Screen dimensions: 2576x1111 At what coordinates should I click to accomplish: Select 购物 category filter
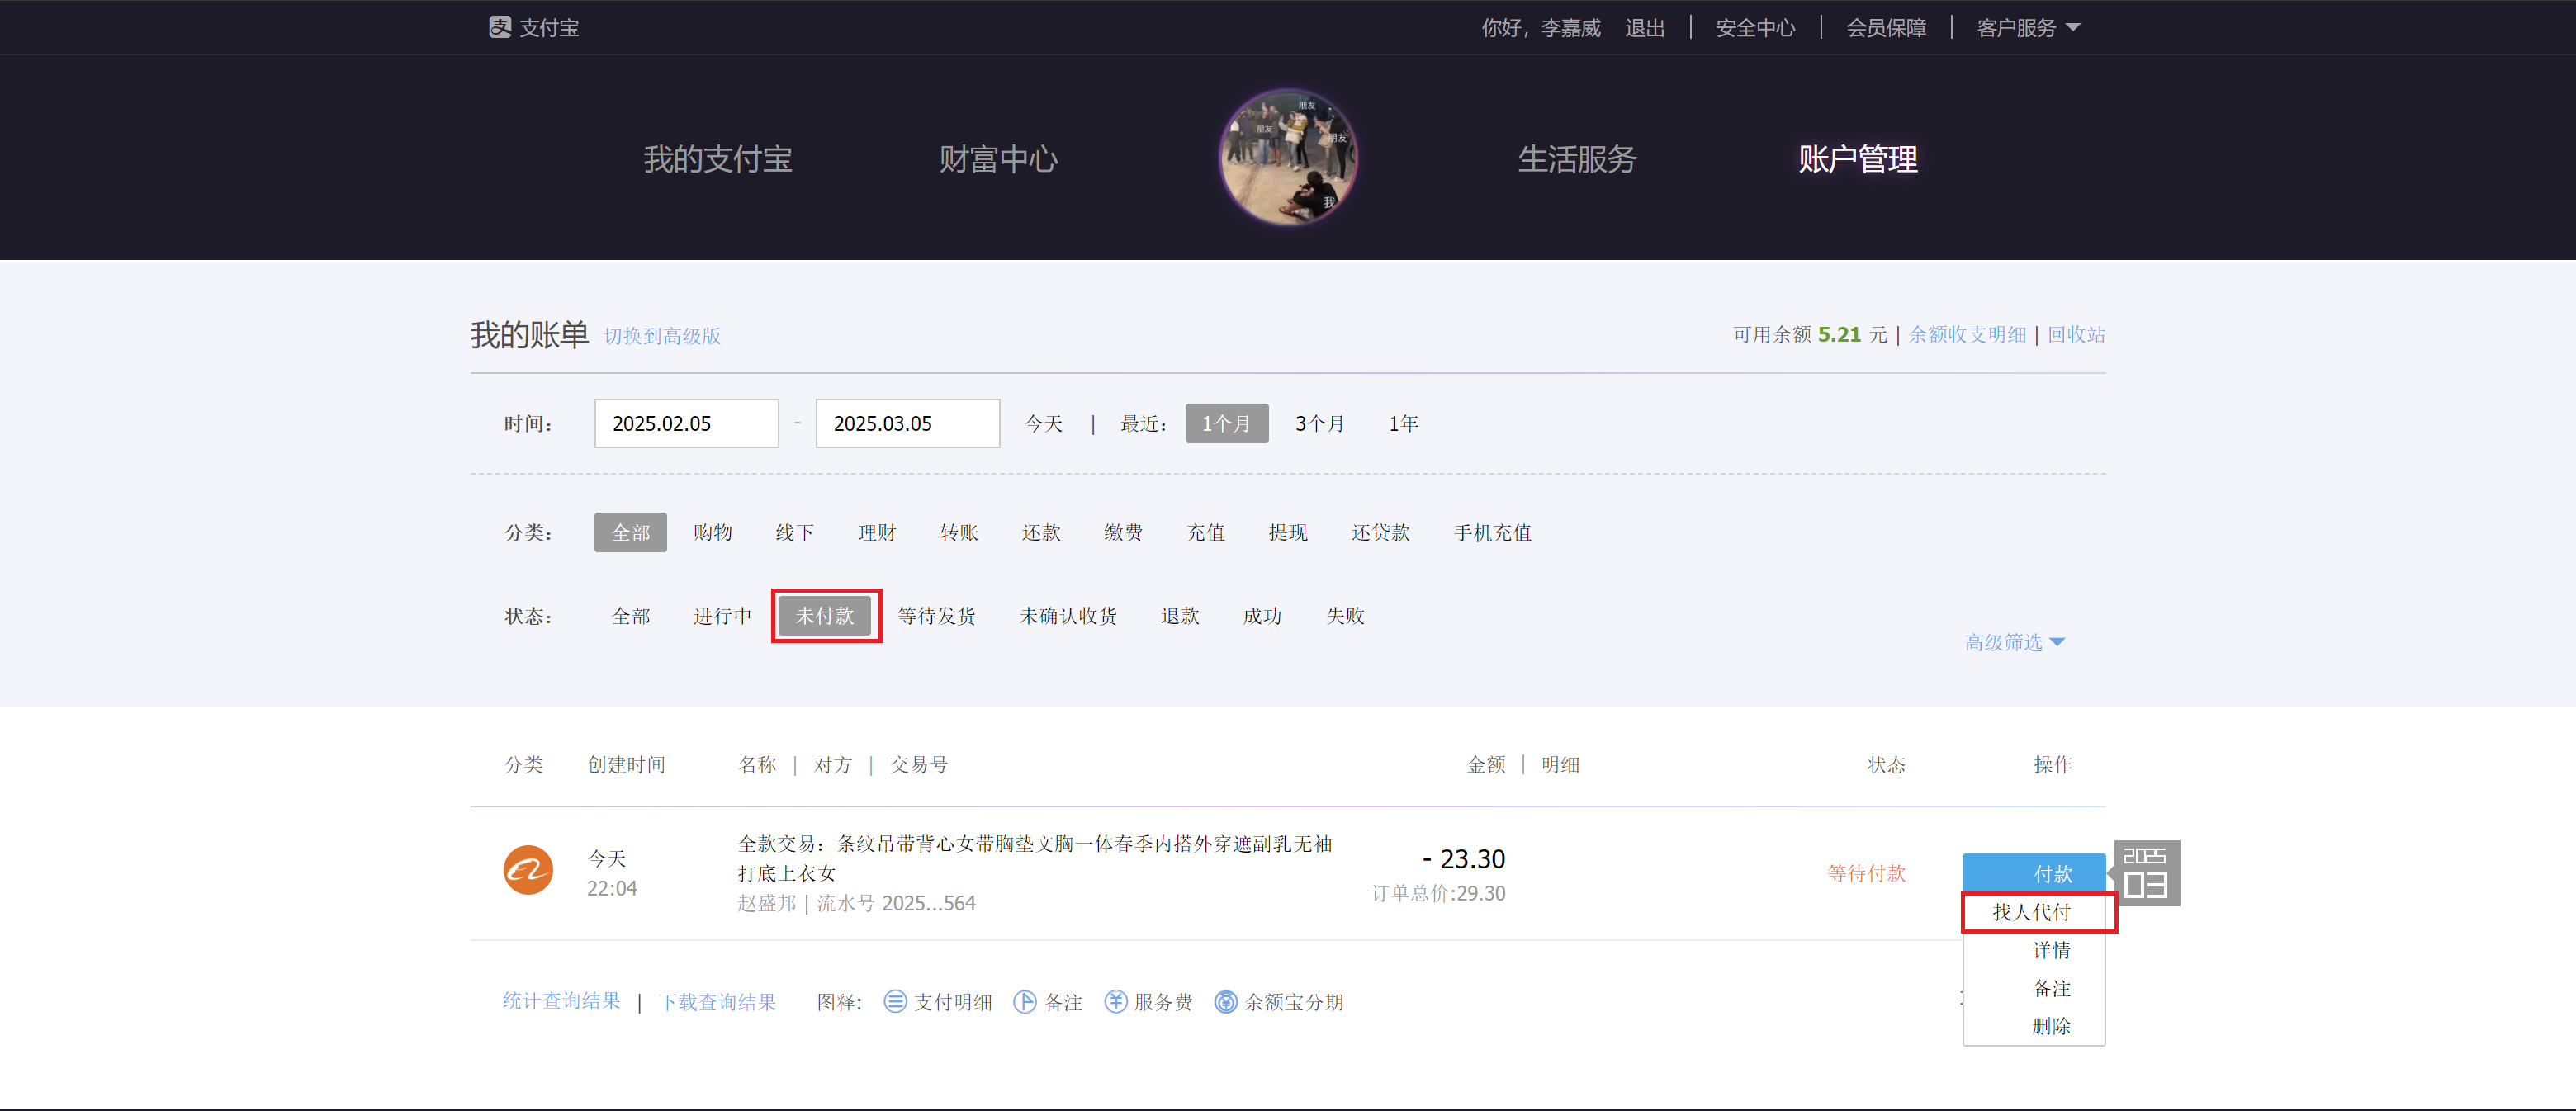click(712, 532)
